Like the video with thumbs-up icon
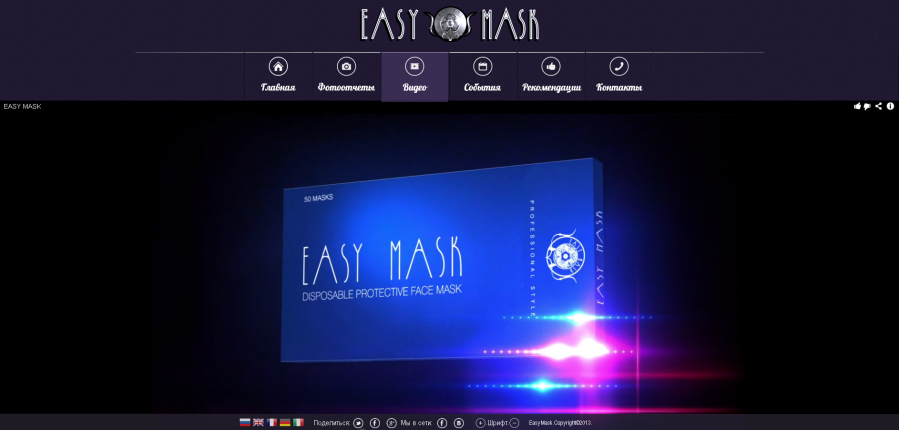The image size is (899, 430). [857, 106]
